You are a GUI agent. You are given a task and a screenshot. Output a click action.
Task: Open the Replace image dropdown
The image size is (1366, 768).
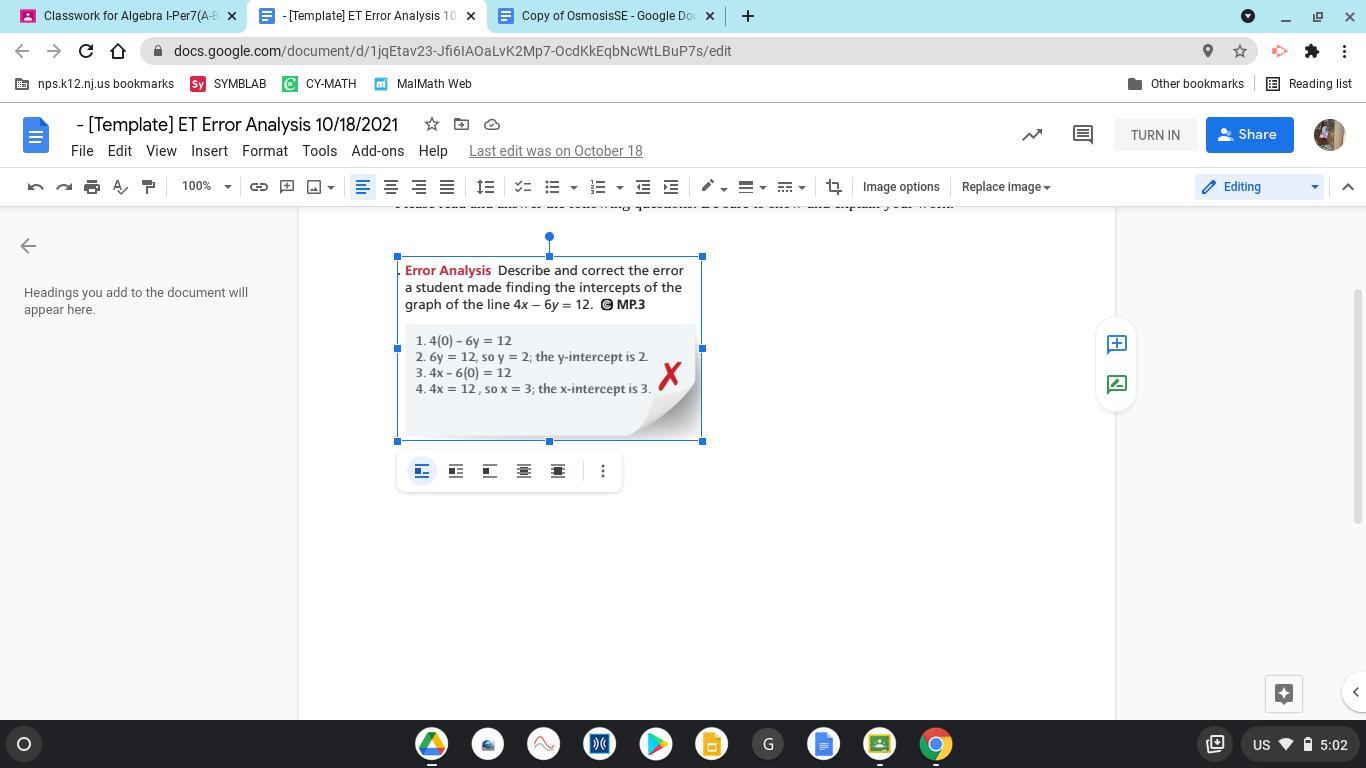1006,187
